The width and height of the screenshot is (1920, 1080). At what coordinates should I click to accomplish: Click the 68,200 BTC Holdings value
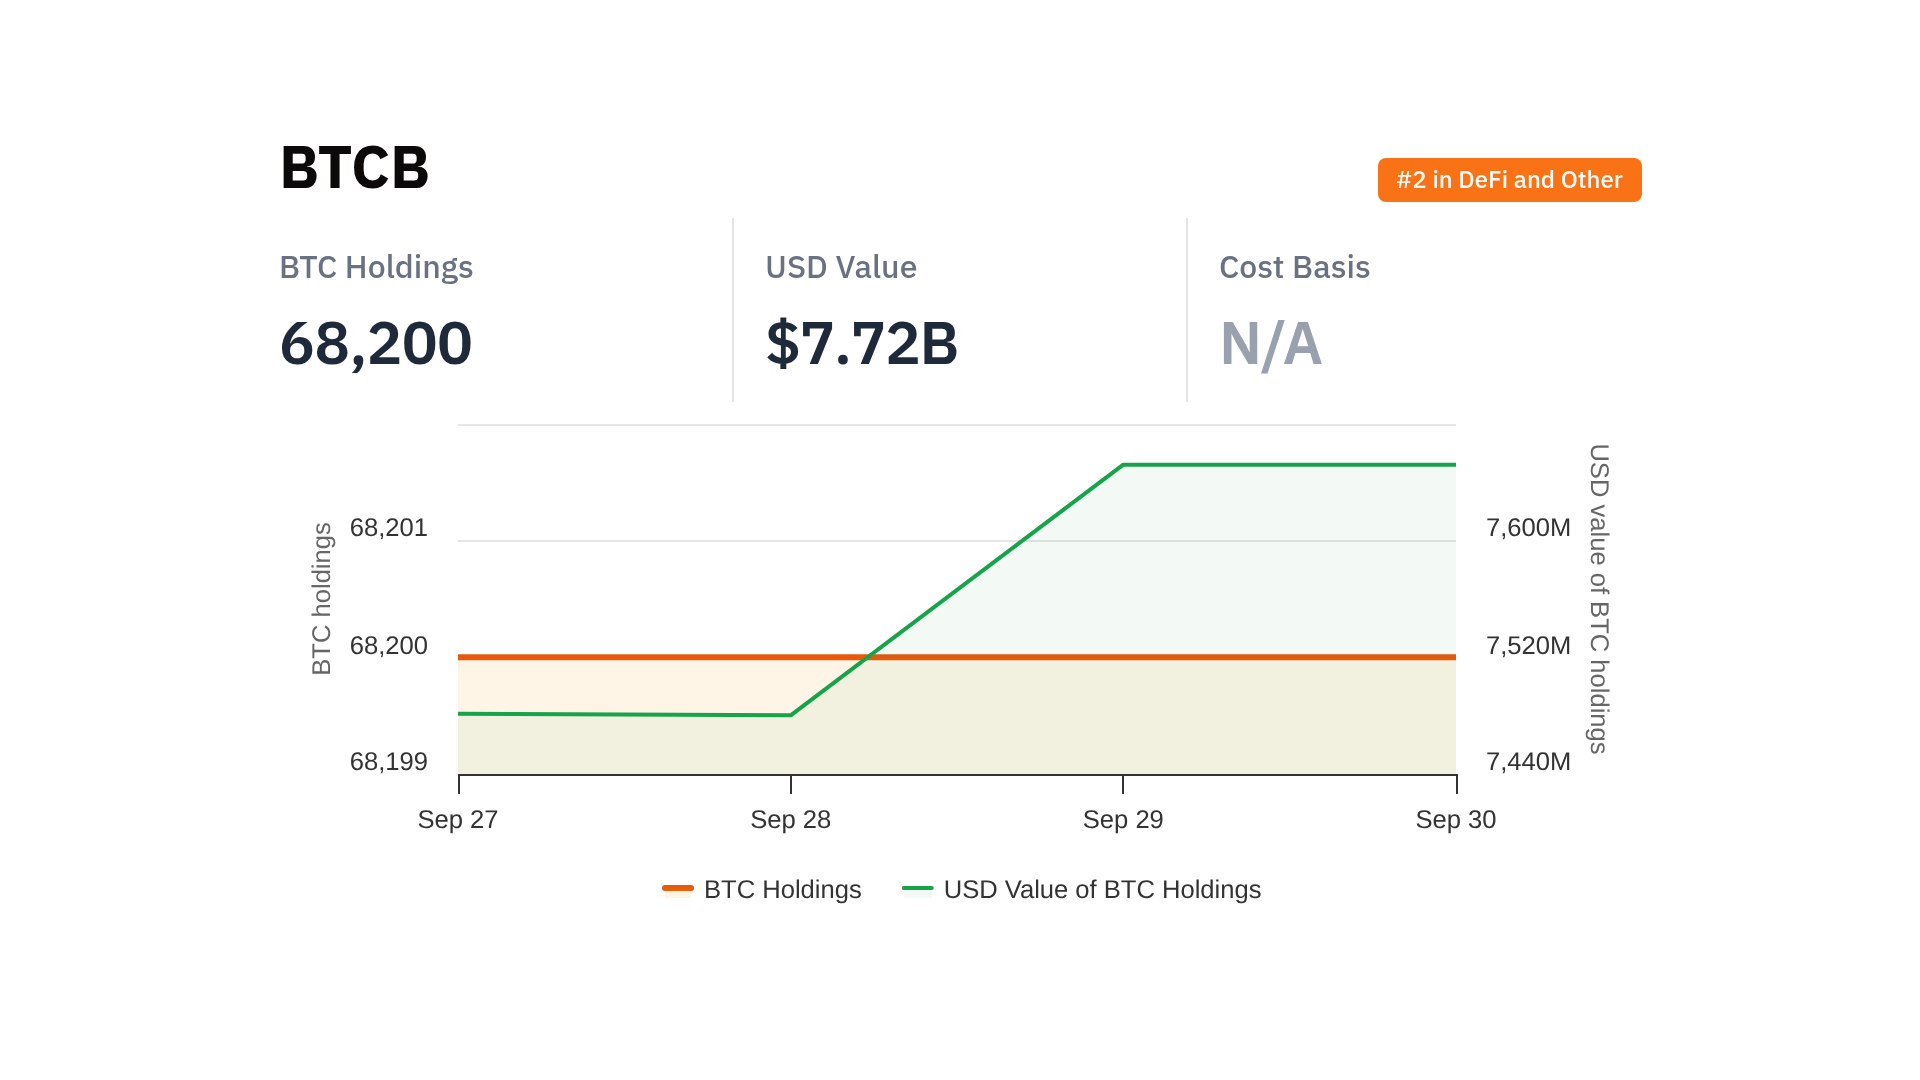pyautogui.click(x=375, y=343)
